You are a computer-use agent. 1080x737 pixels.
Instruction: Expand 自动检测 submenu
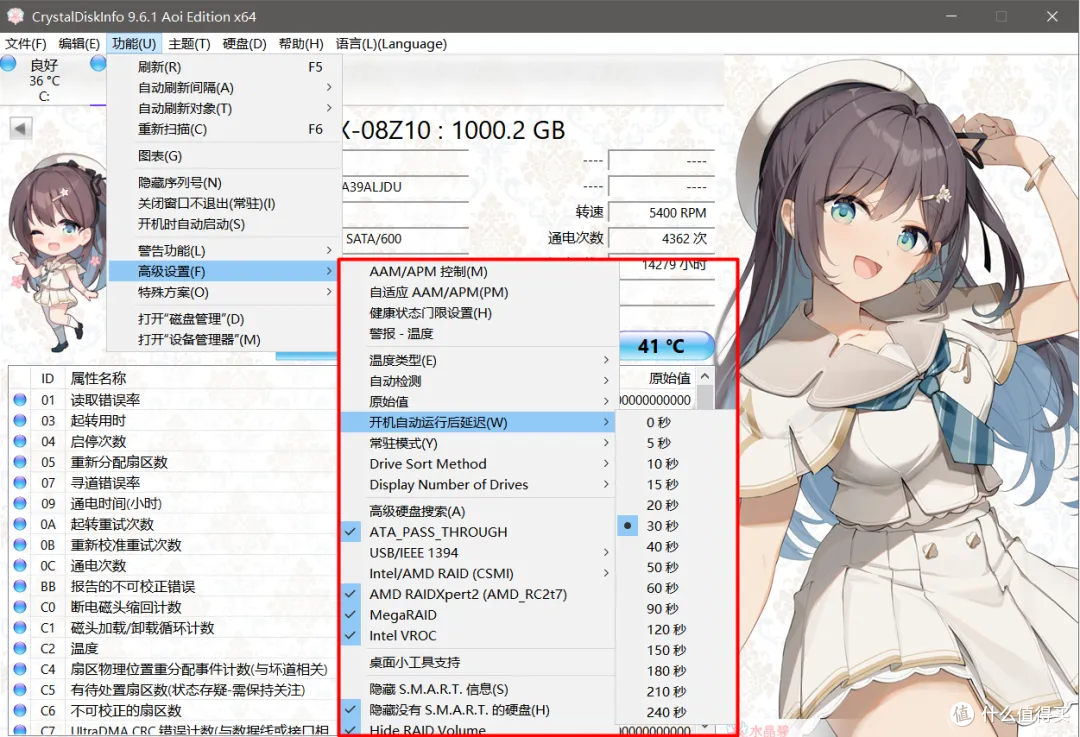[477, 381]
